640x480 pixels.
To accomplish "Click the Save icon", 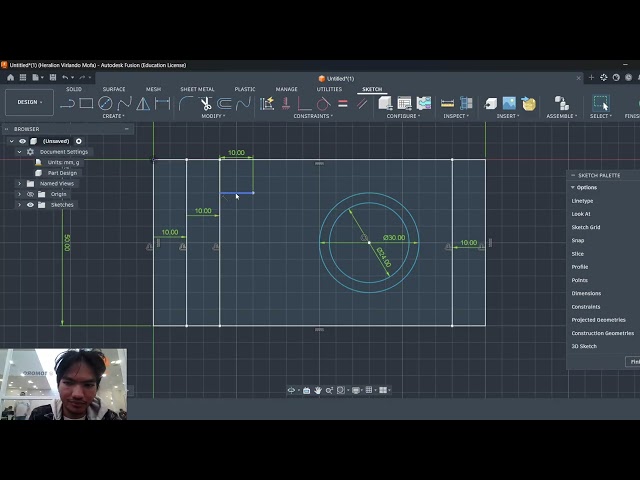I will point(53,77).
